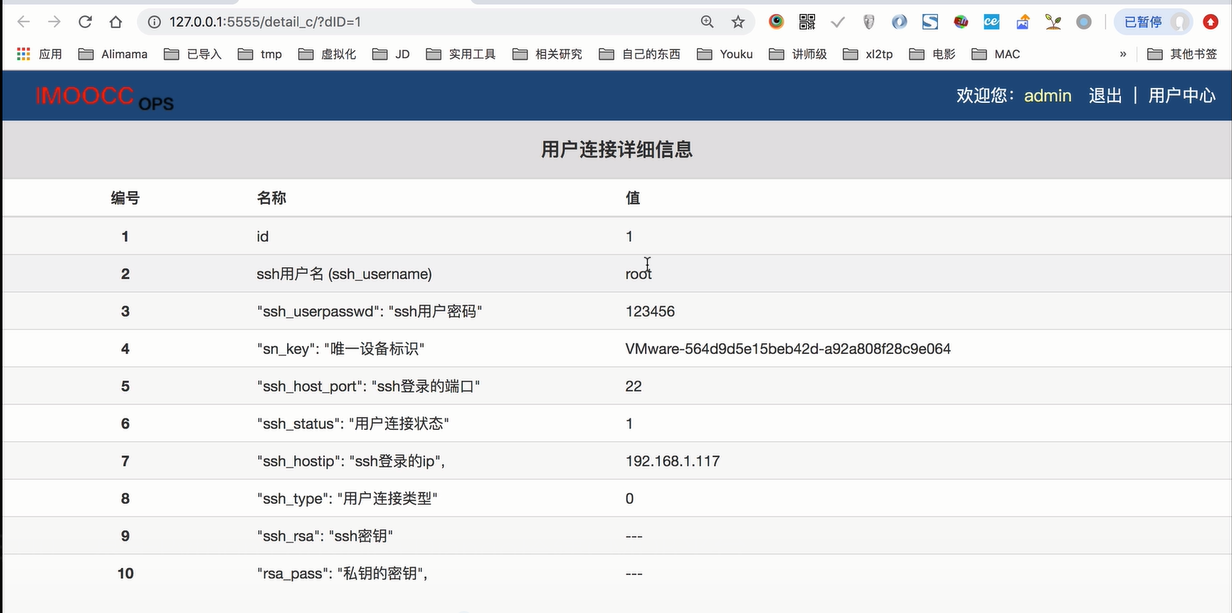
Task: Open the colorful eye extension icon
Action: click(776, 21)
